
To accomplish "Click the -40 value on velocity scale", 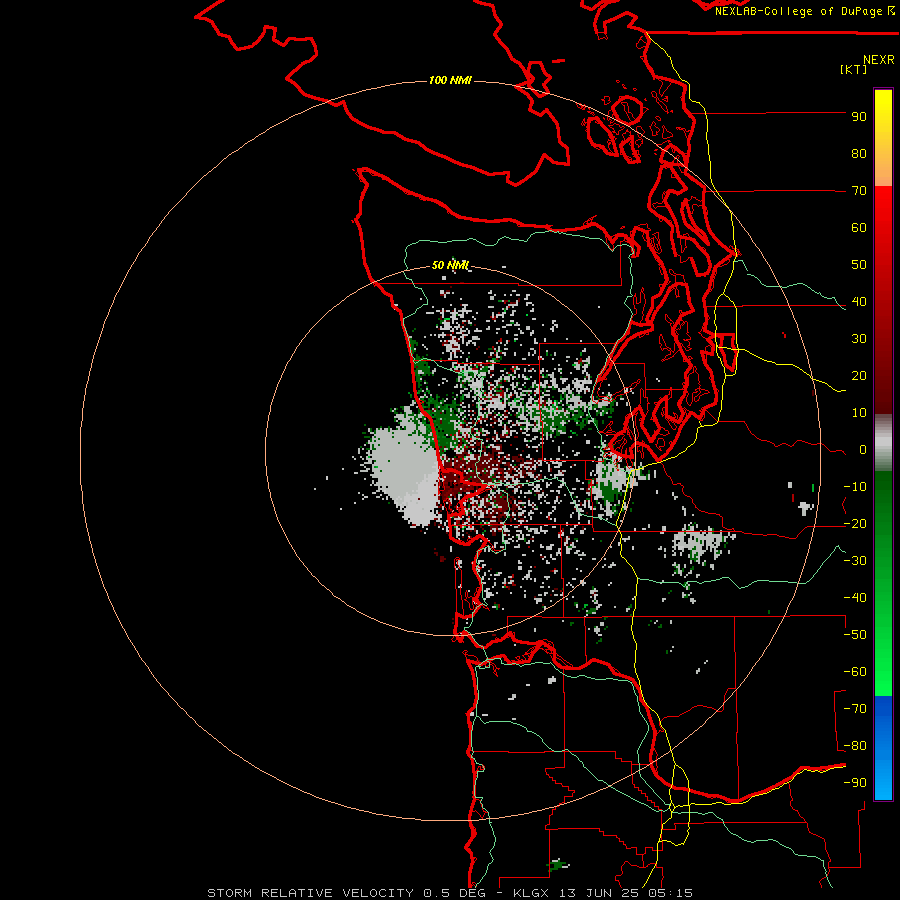I will 855,598.
